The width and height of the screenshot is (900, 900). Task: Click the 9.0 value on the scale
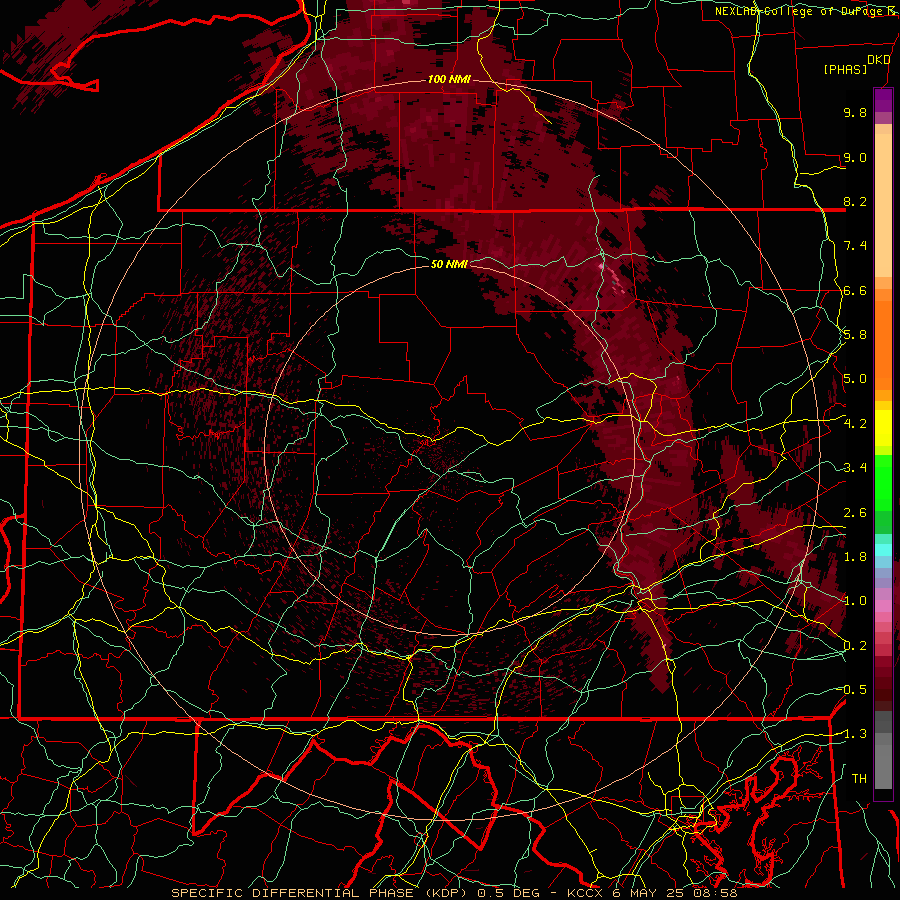[855, 157]
